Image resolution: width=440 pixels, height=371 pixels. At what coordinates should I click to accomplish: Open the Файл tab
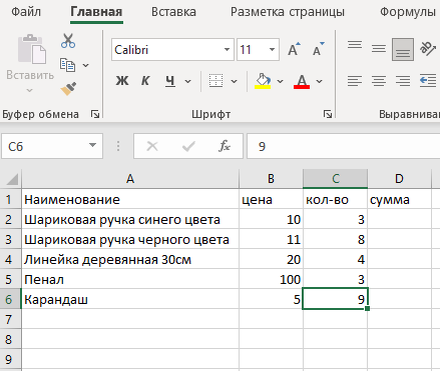pos(26,12)
